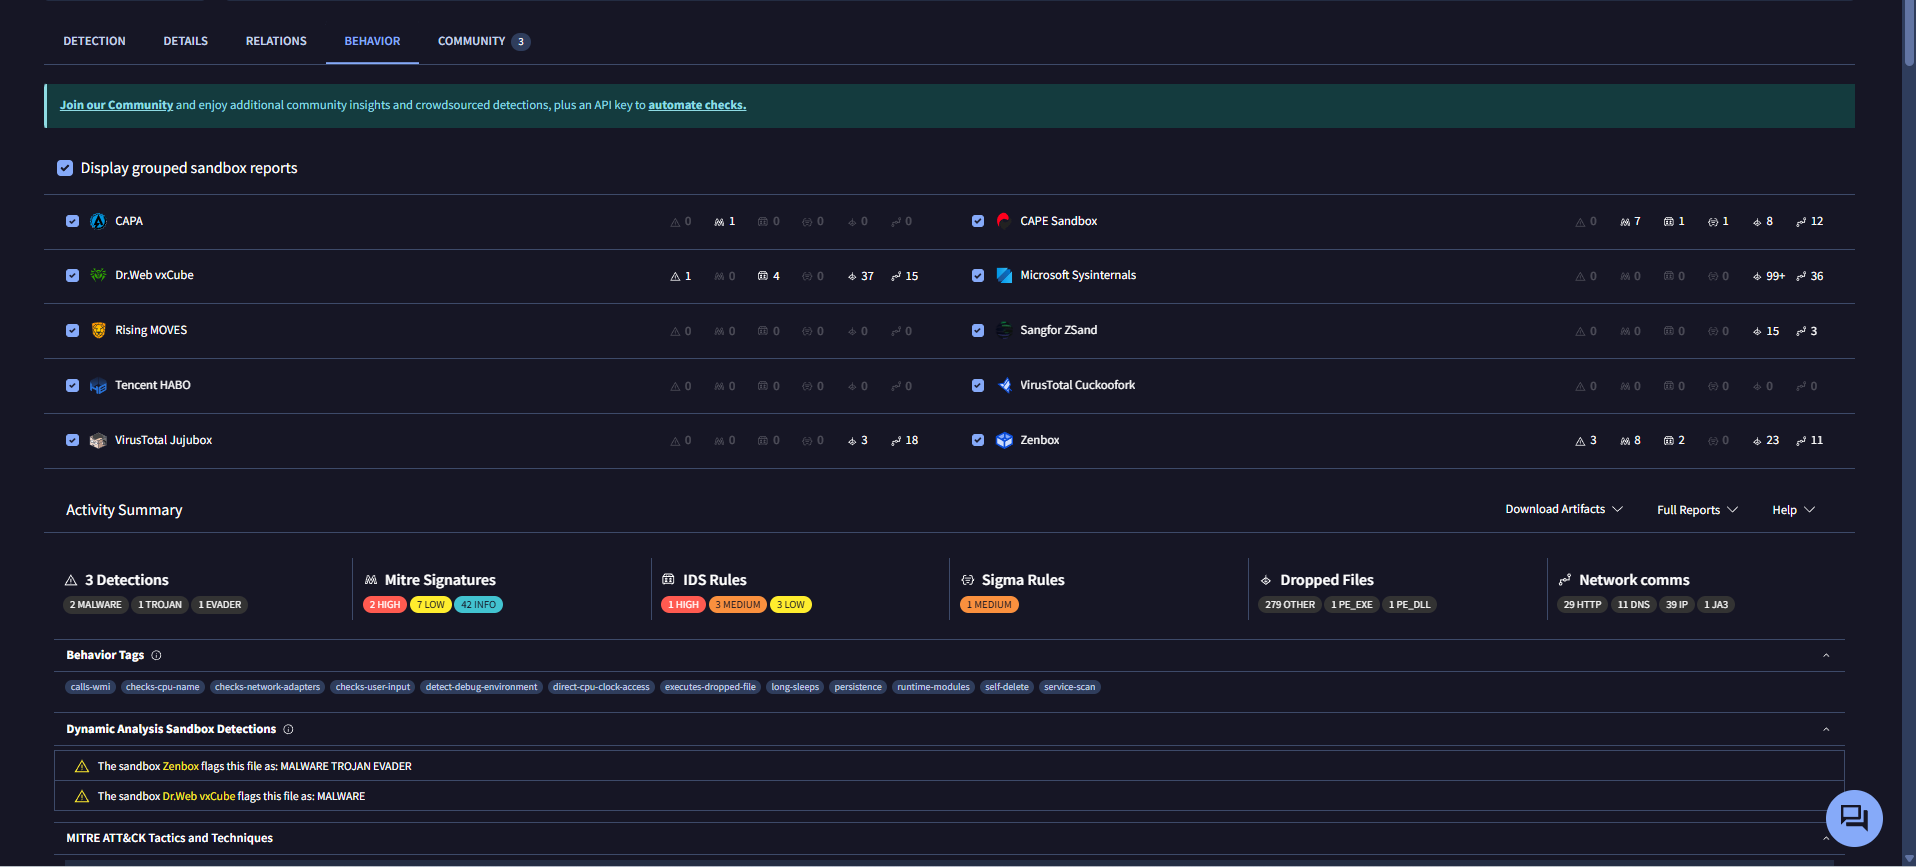
Task: Click the info icon beside Behavior Tags
Action: [x=156, y=655]
